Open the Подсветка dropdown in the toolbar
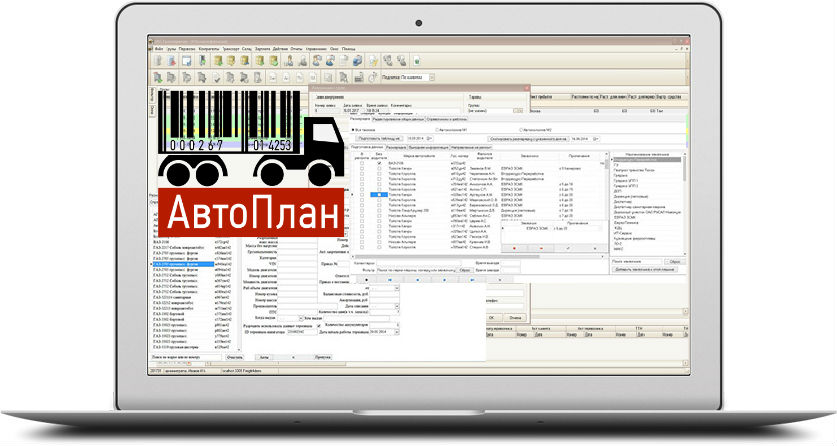 [x=432, y=77]
